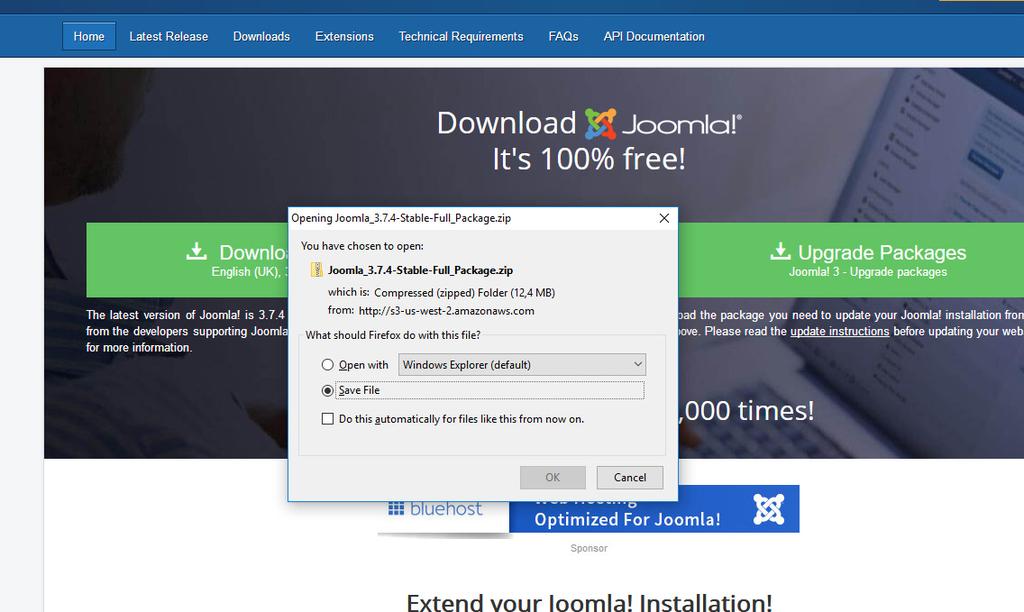Image resolution: width=1024 pixels, height=612 pixels.
Task: Expand the Windows Explorer (default) dropdown
Action: click(522, 364)
